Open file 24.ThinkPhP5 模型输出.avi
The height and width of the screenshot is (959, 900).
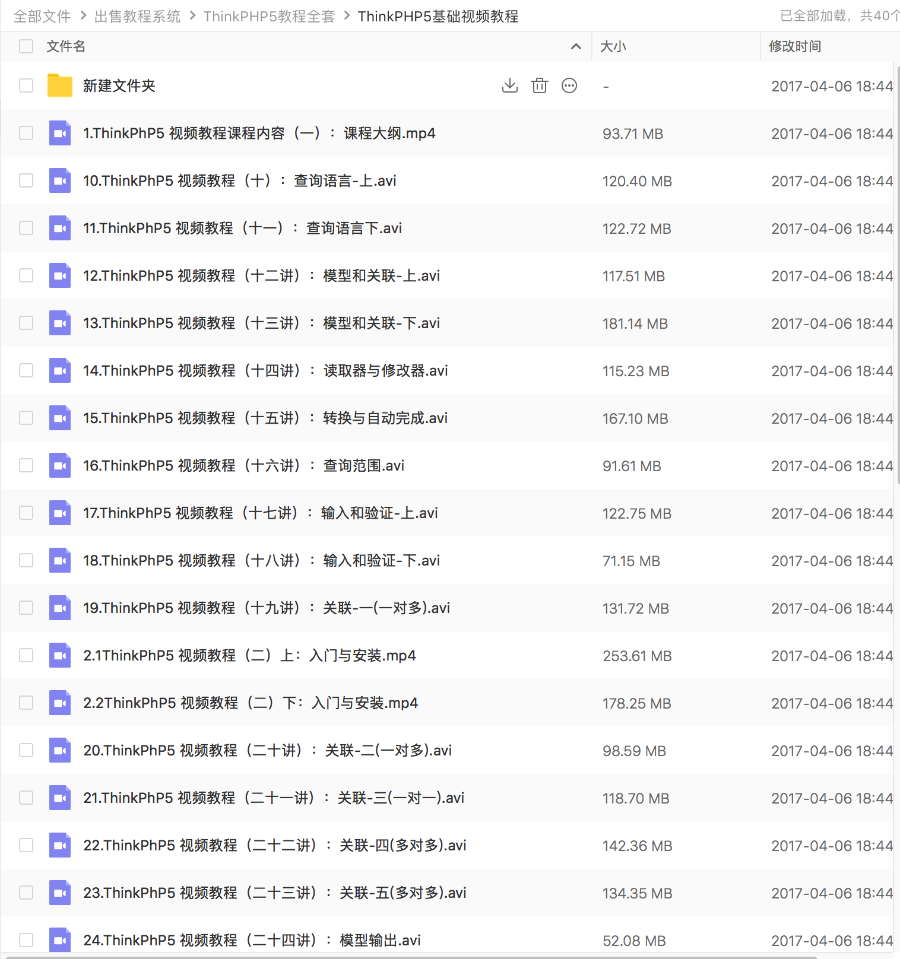point(252,941)
